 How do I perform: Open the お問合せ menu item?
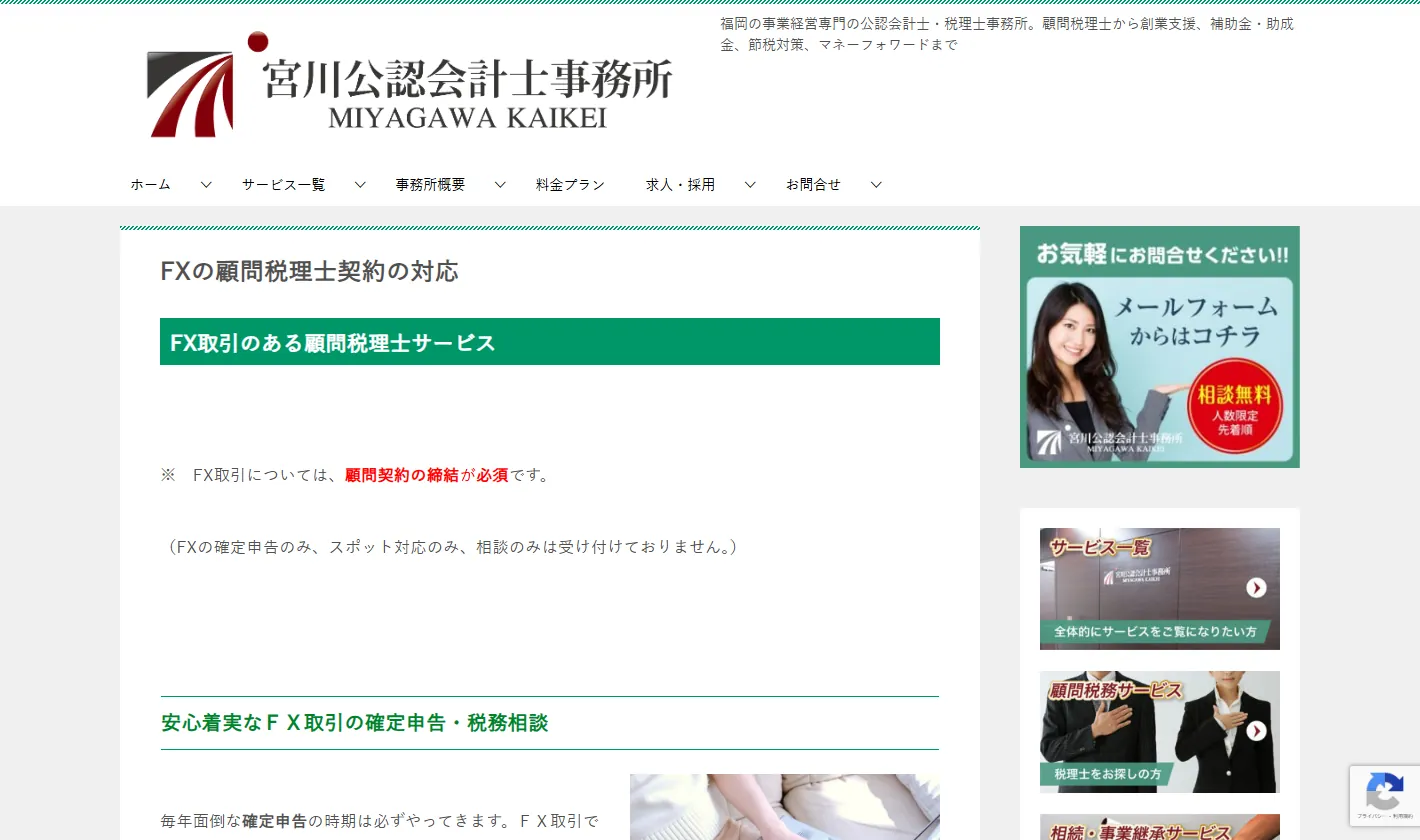click(813, 185)
